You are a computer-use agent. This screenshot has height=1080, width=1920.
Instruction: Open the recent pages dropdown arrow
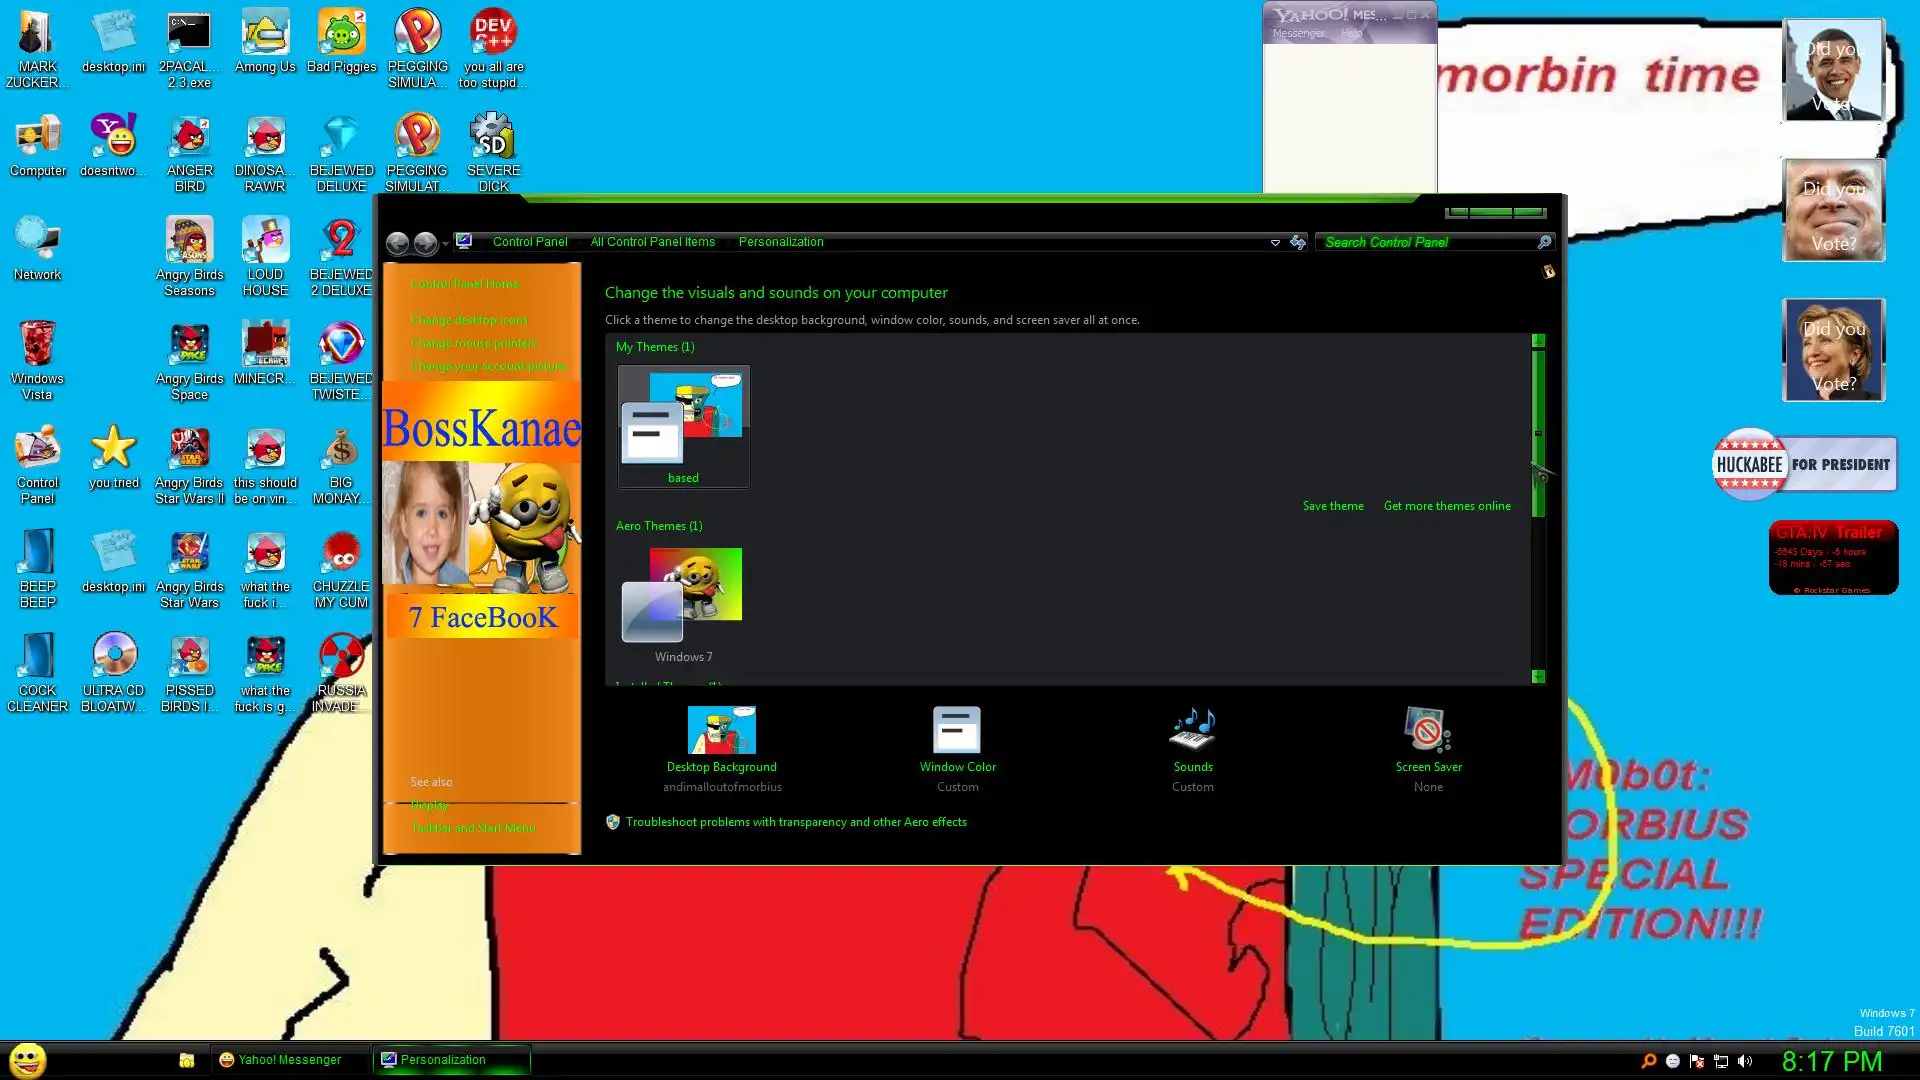coord(446,243)
